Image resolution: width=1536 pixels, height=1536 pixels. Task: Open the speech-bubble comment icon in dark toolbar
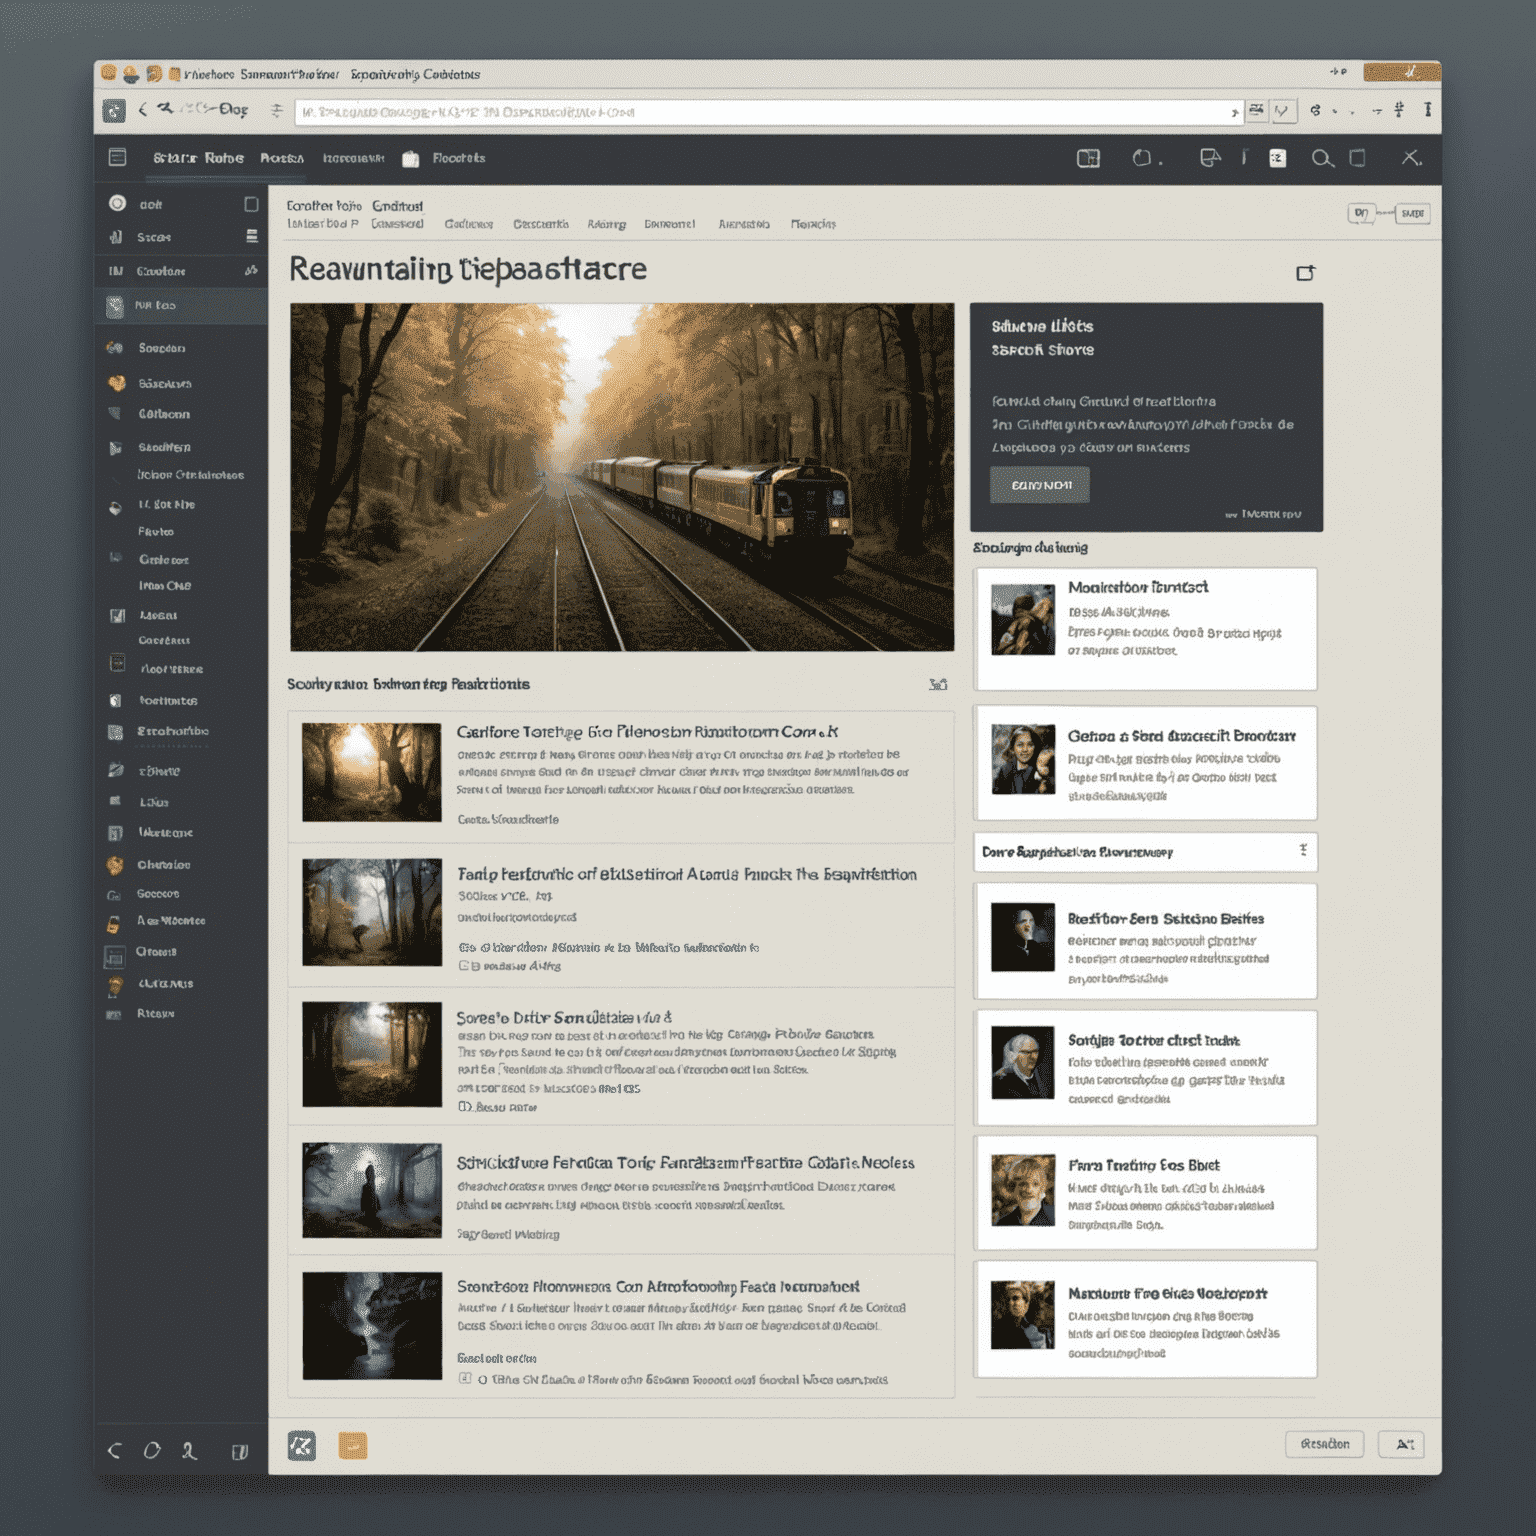click(1210, 157)
